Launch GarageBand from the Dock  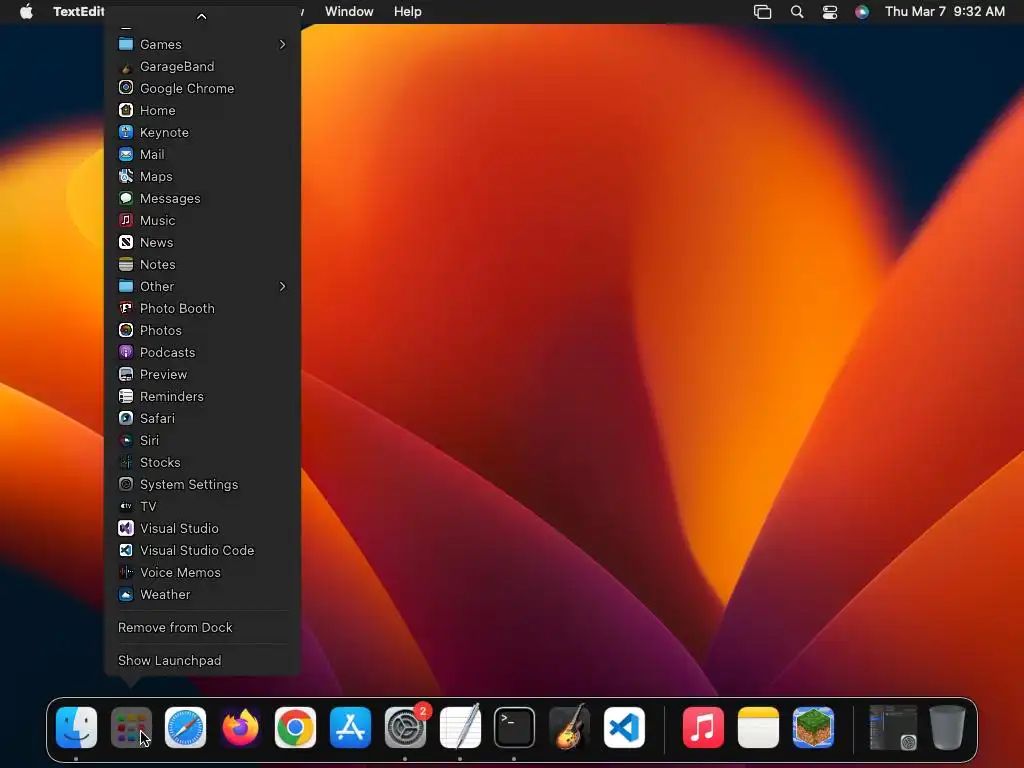coord(569,727)
